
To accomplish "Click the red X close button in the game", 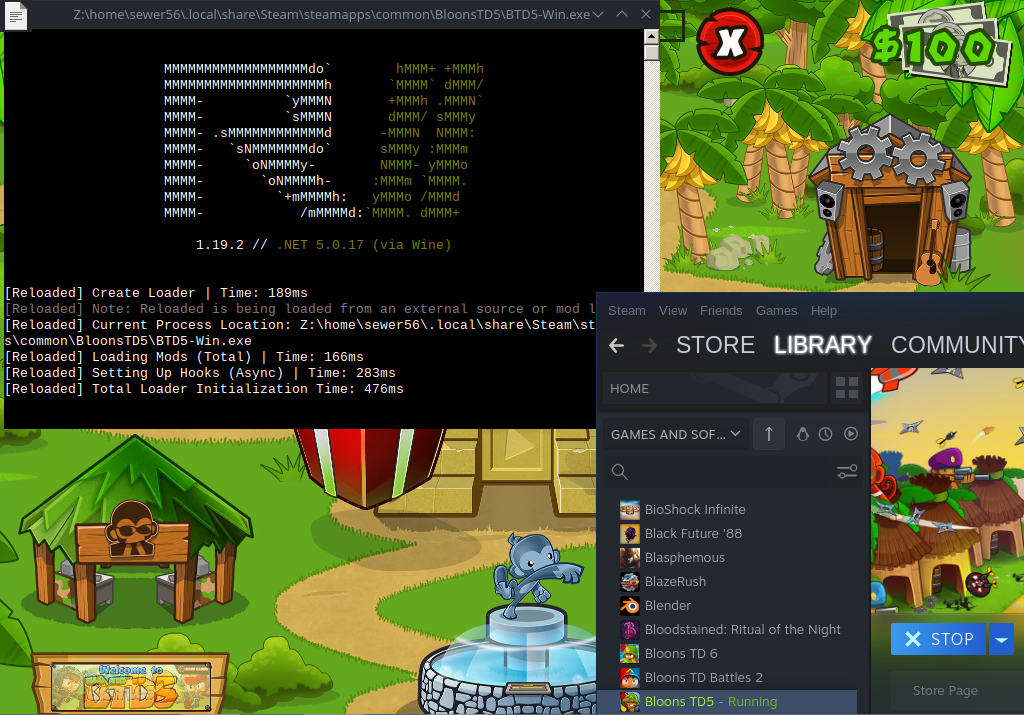I will coord(729,42).
